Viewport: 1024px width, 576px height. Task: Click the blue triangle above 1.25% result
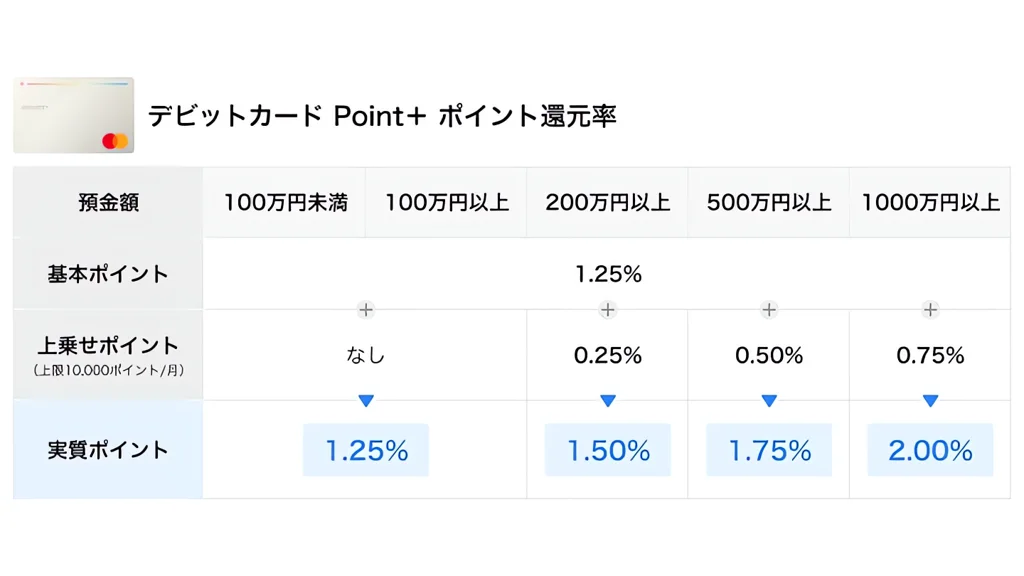[366, 400]
